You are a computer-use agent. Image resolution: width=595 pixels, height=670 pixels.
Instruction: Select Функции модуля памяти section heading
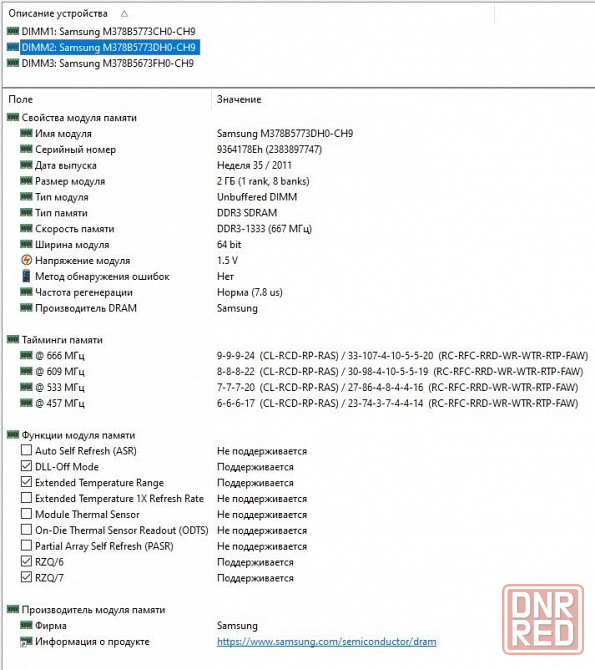[x=78, y=435]
